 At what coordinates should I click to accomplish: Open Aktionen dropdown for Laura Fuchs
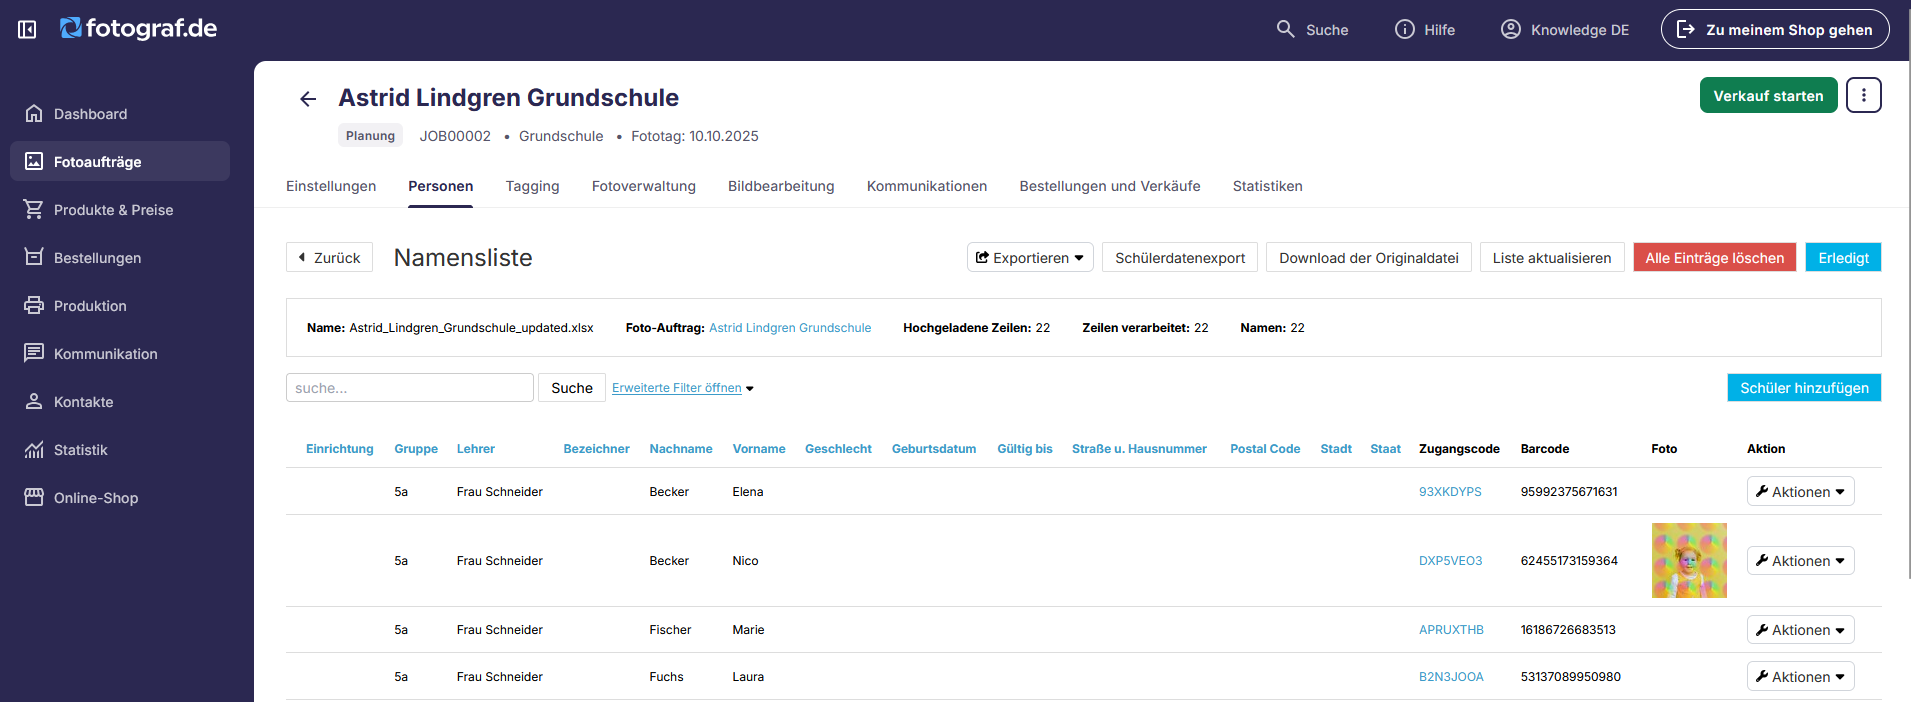(x=1800, y=676)
